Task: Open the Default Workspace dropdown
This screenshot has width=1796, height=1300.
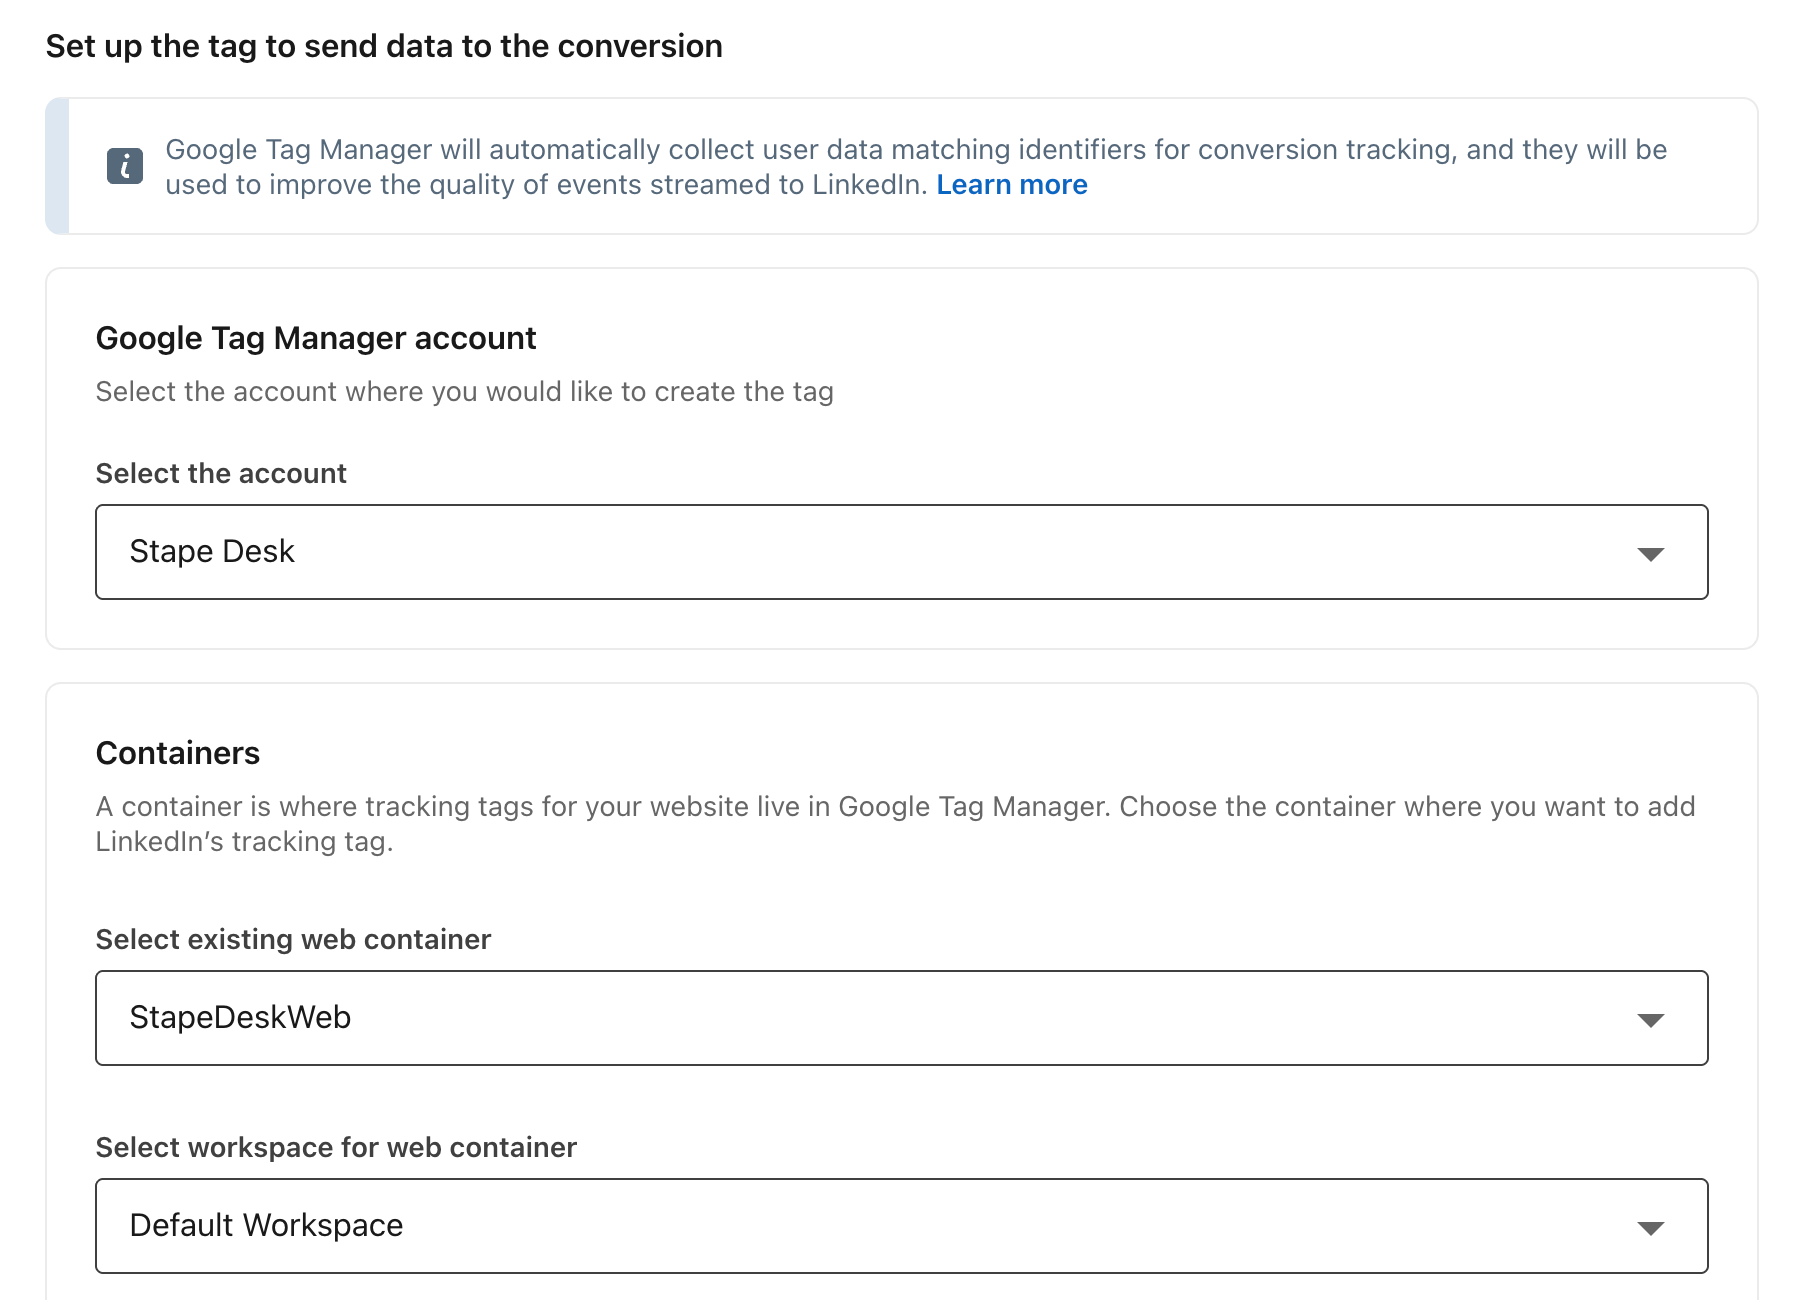Action: click(901, 1226)
